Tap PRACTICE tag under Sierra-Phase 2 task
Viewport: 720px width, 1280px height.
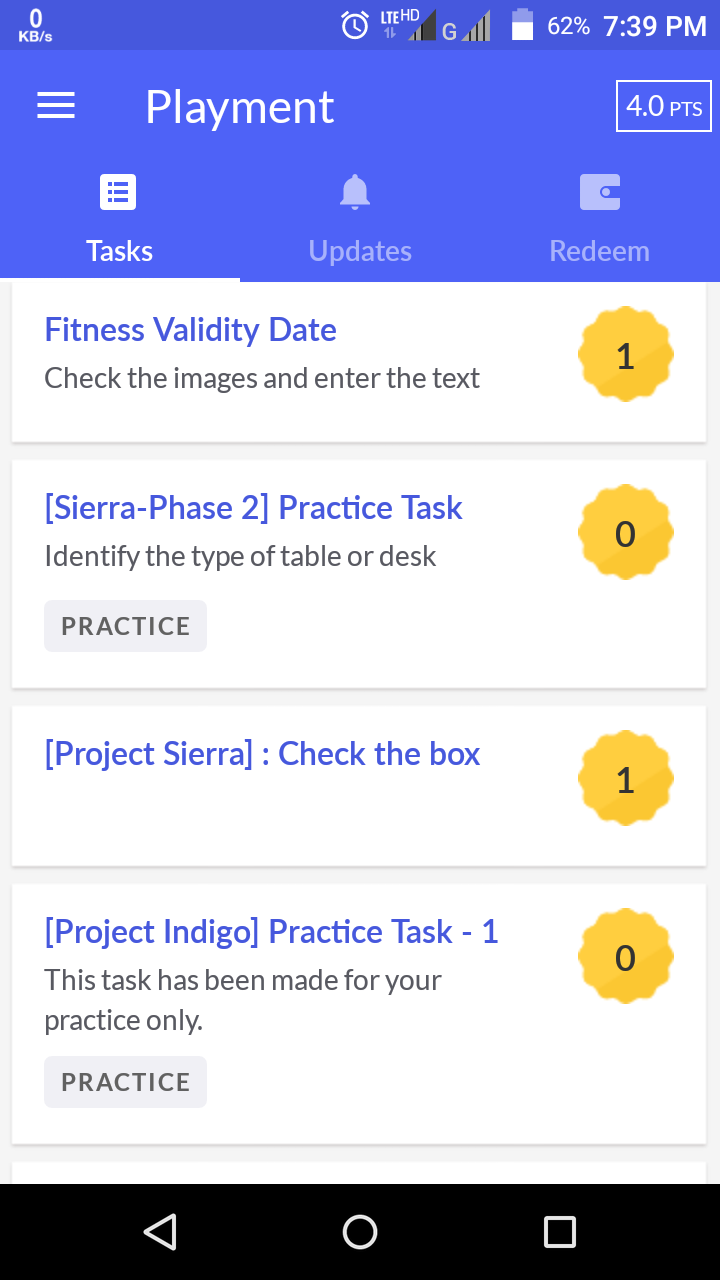click(x=125, y=626)
